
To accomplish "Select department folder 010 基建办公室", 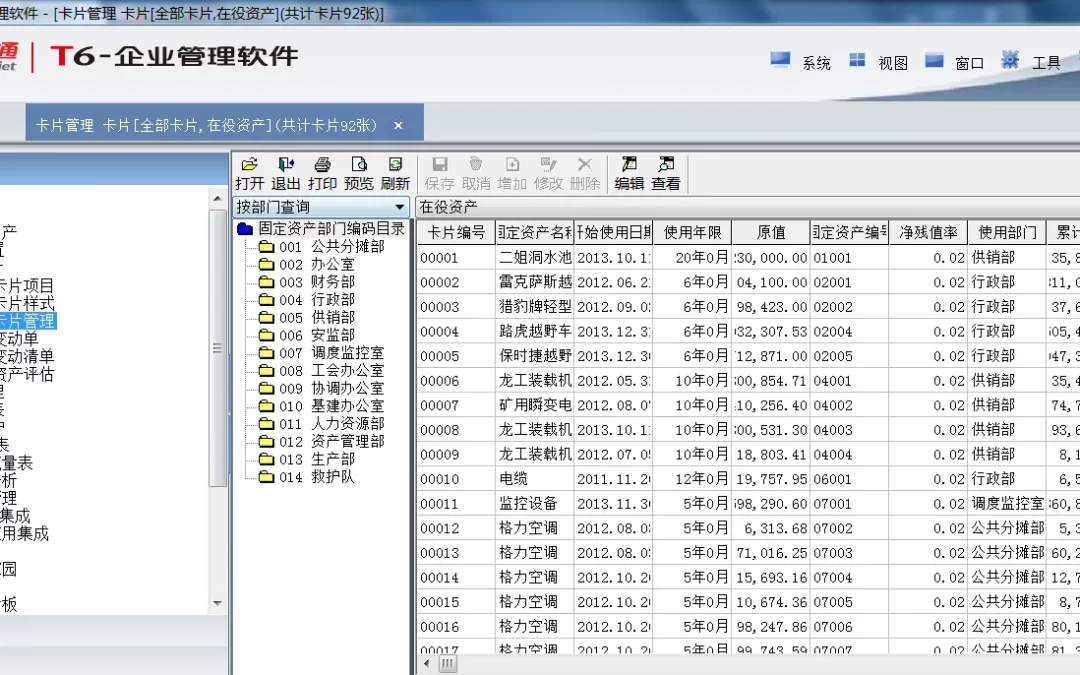I will (x=322, y=406).
